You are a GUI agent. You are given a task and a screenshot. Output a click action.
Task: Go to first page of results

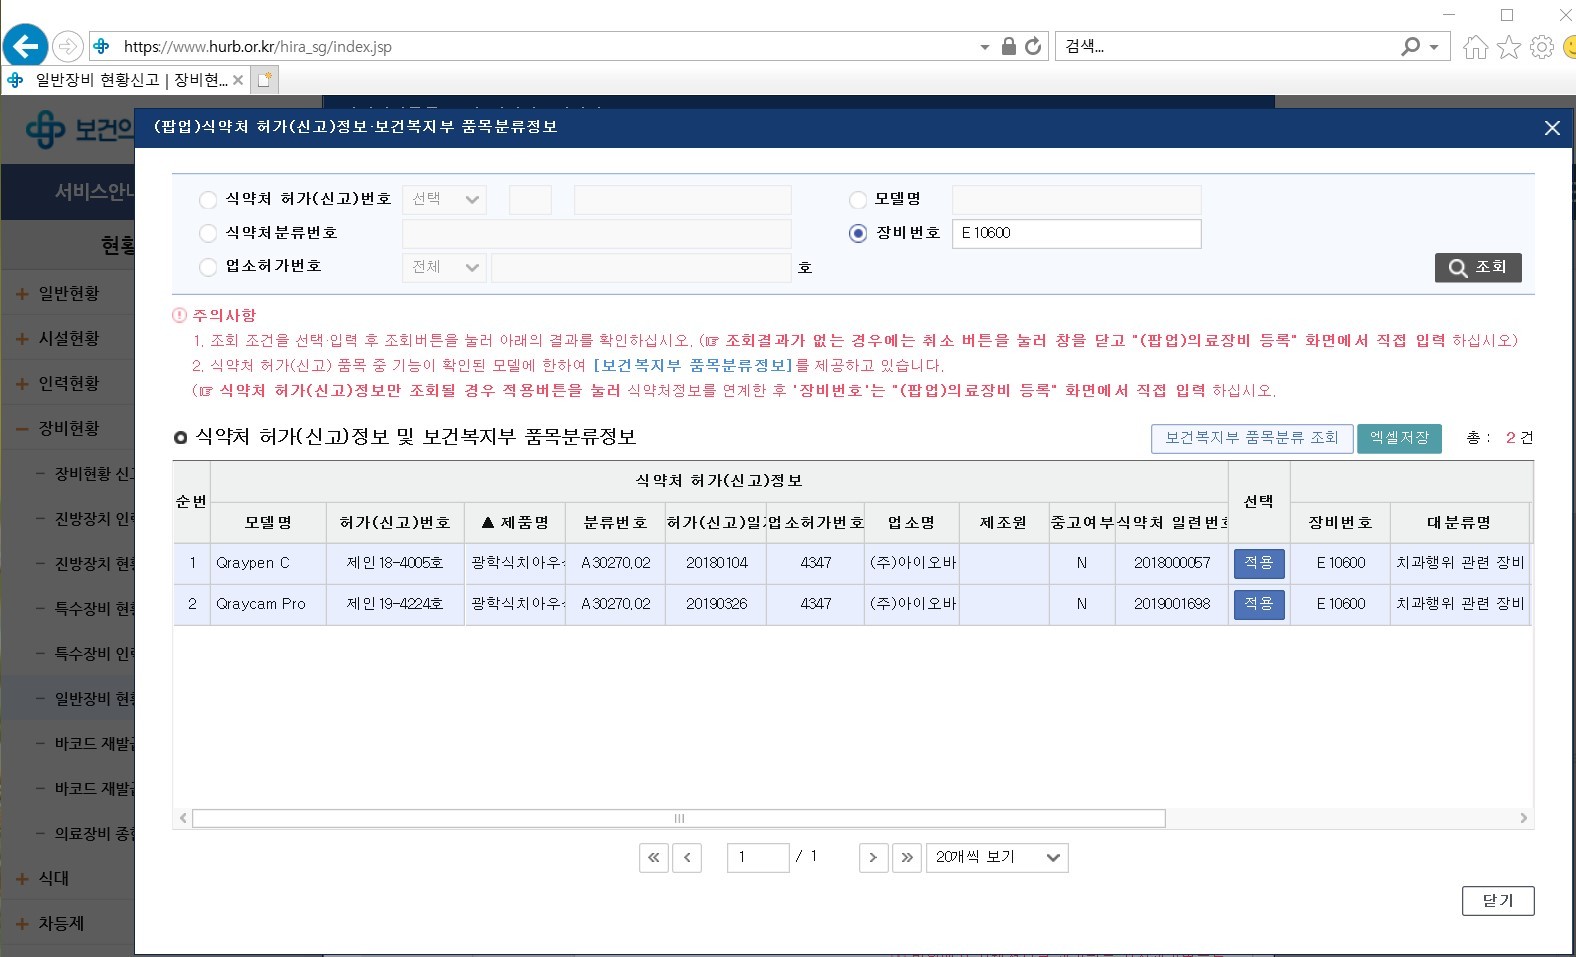tap(654, 857)
